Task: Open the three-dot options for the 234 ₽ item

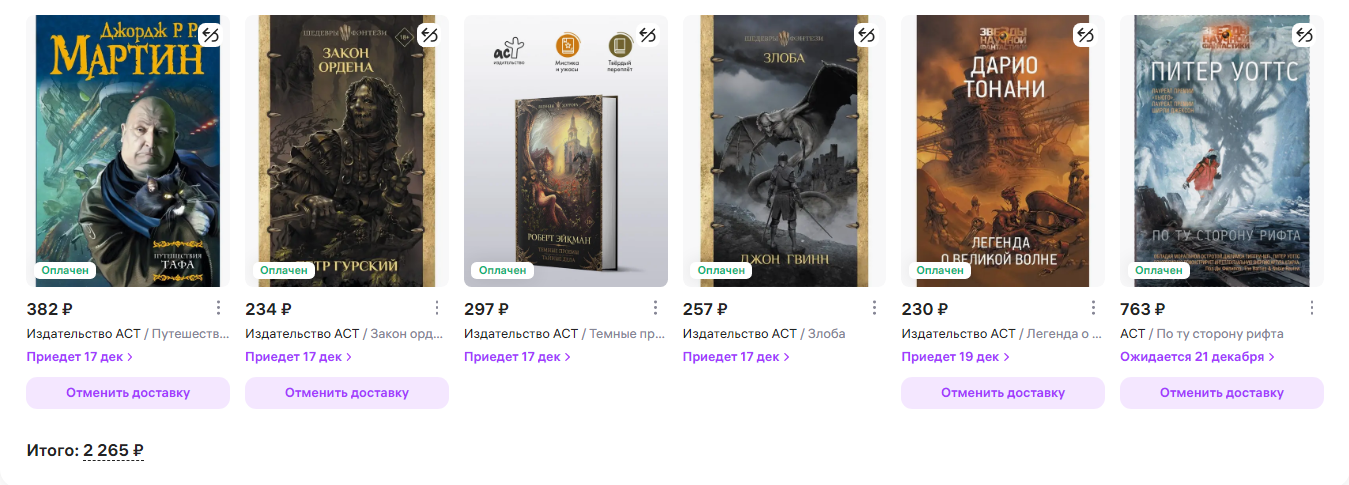Action: [x=436, y=308]
